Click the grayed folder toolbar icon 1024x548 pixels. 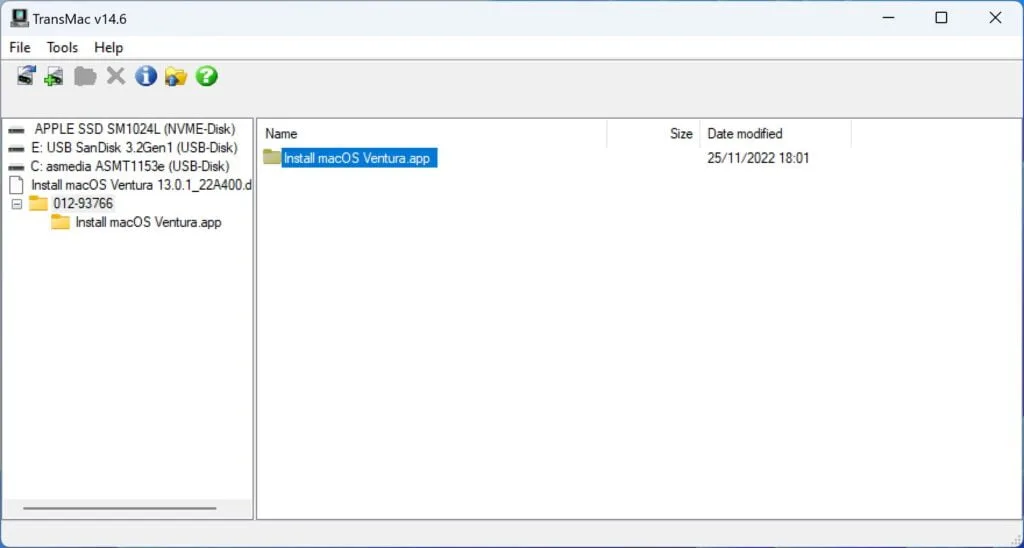coord(85,76)
